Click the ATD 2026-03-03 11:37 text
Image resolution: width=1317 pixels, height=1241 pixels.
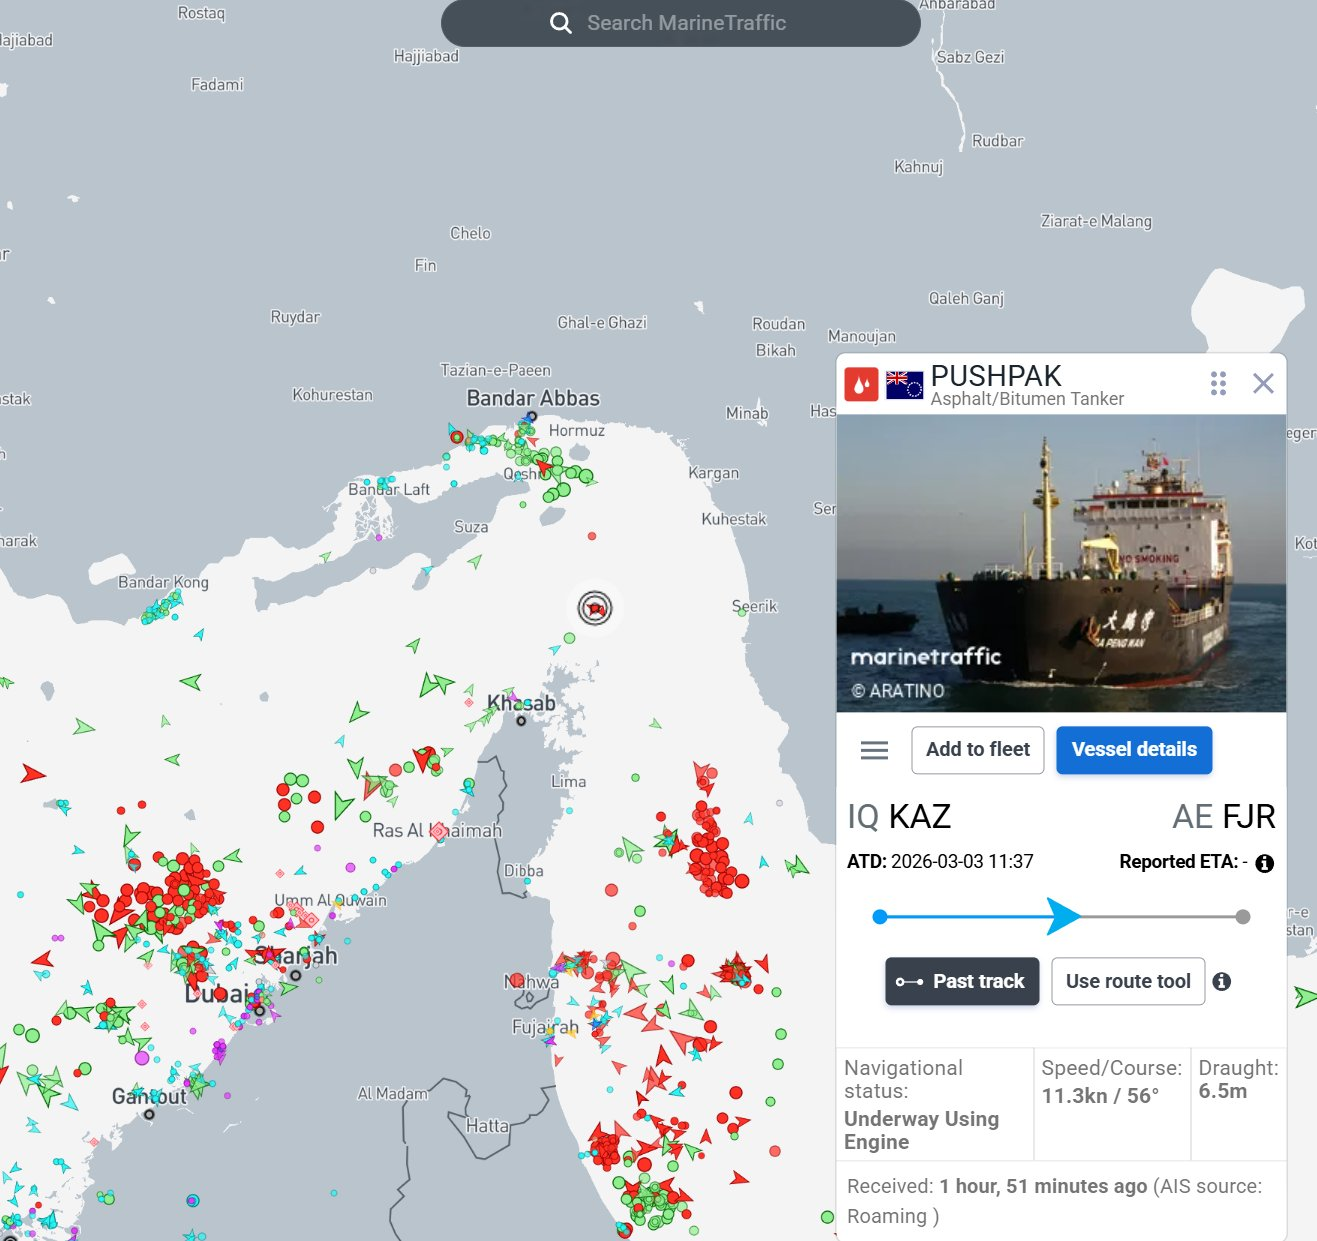pos(940,862)
